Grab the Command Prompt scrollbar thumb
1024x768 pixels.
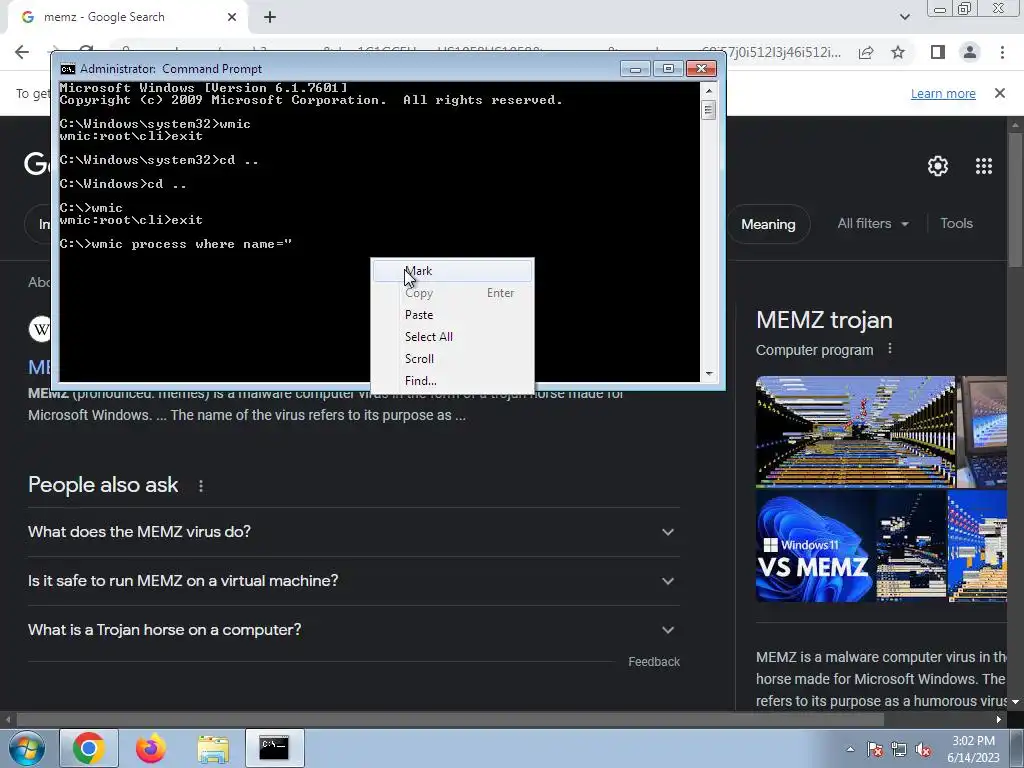[709, 110]
